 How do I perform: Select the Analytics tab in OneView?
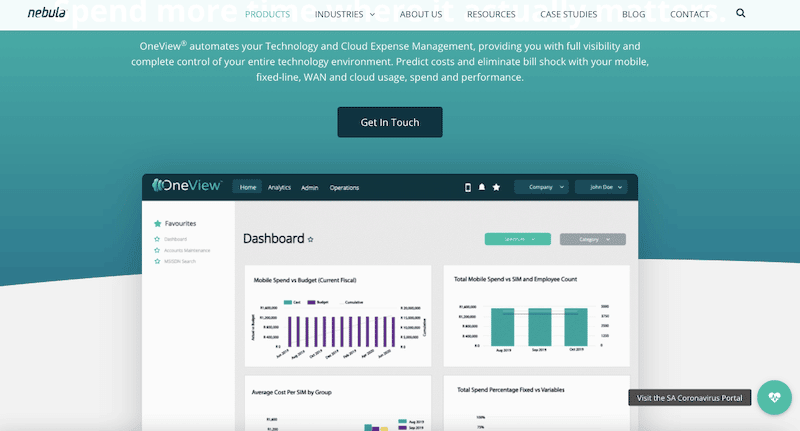pos(279,187)
